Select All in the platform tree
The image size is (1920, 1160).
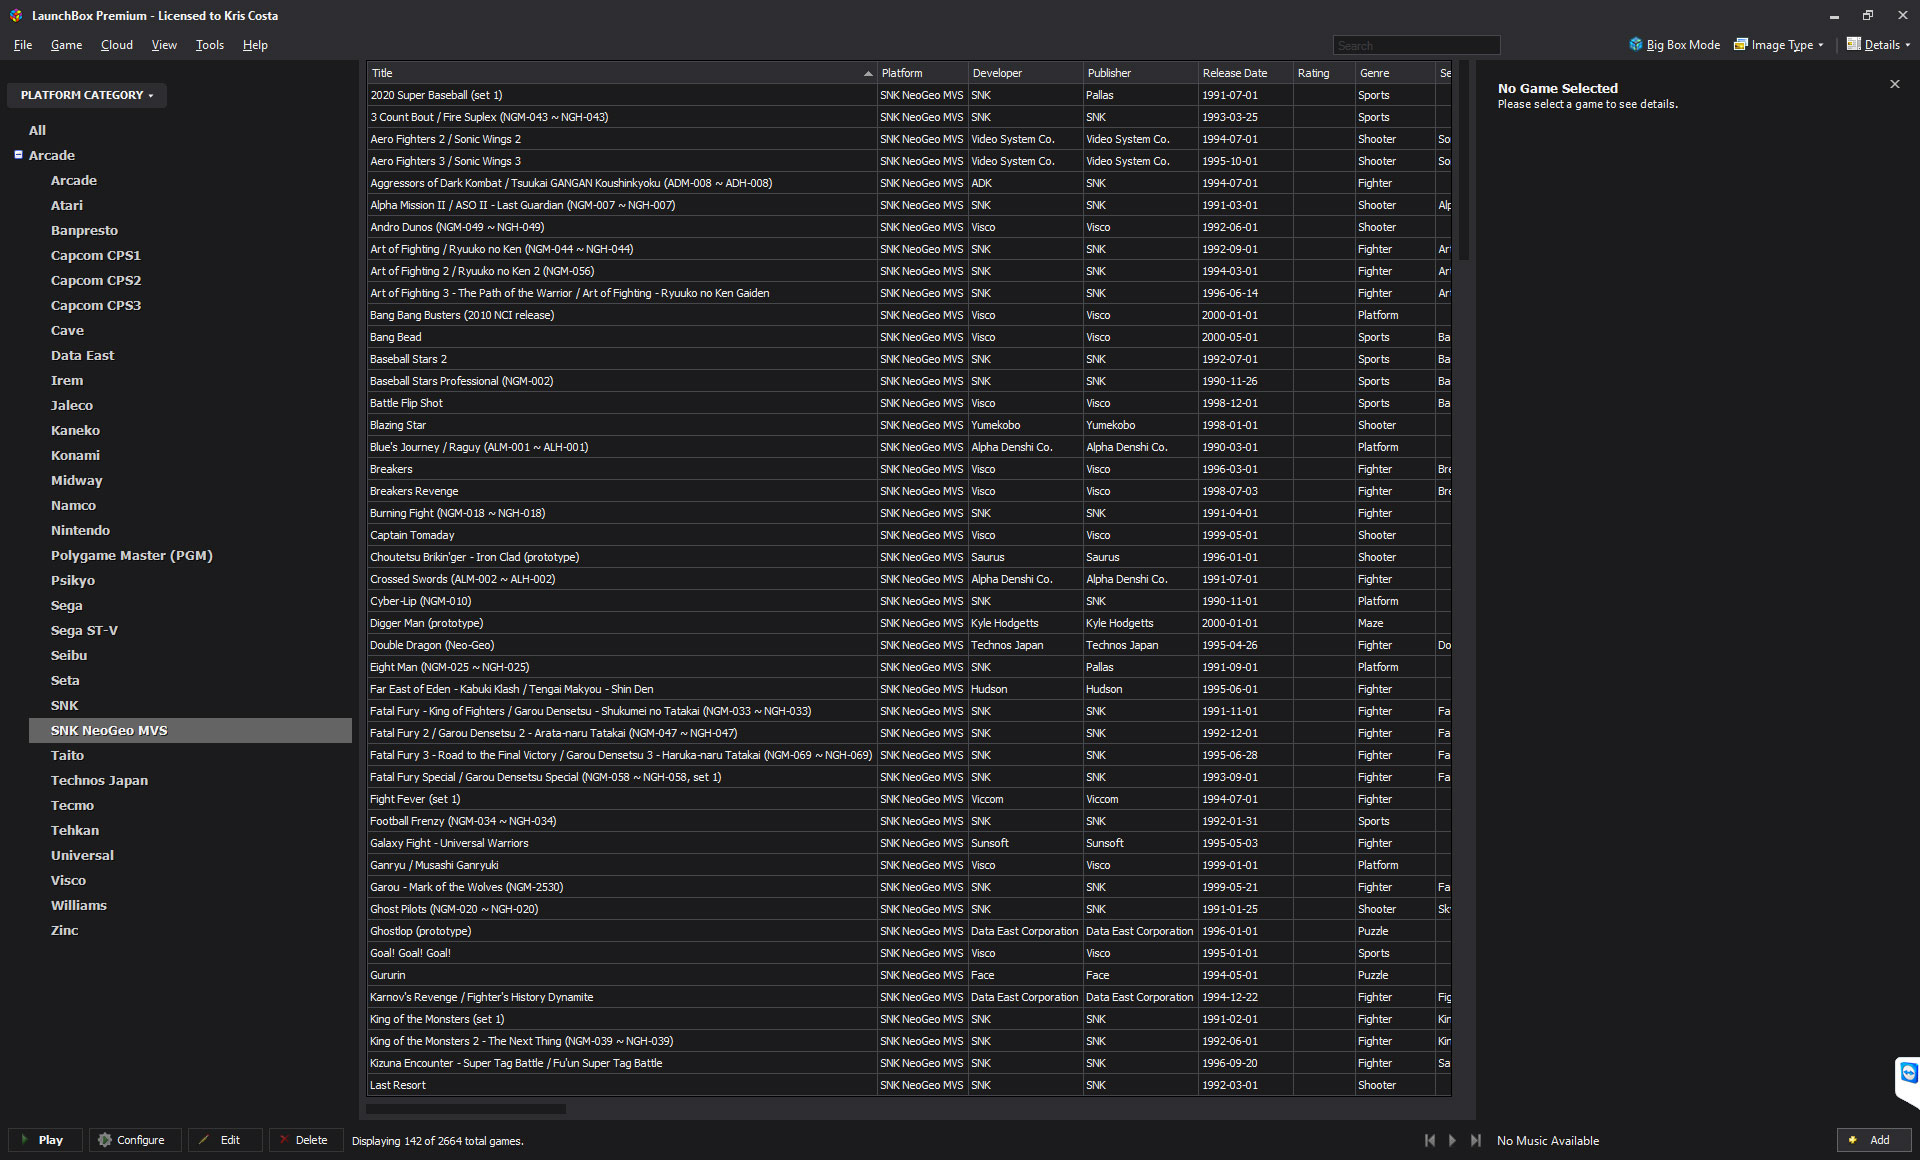[37, 130]
